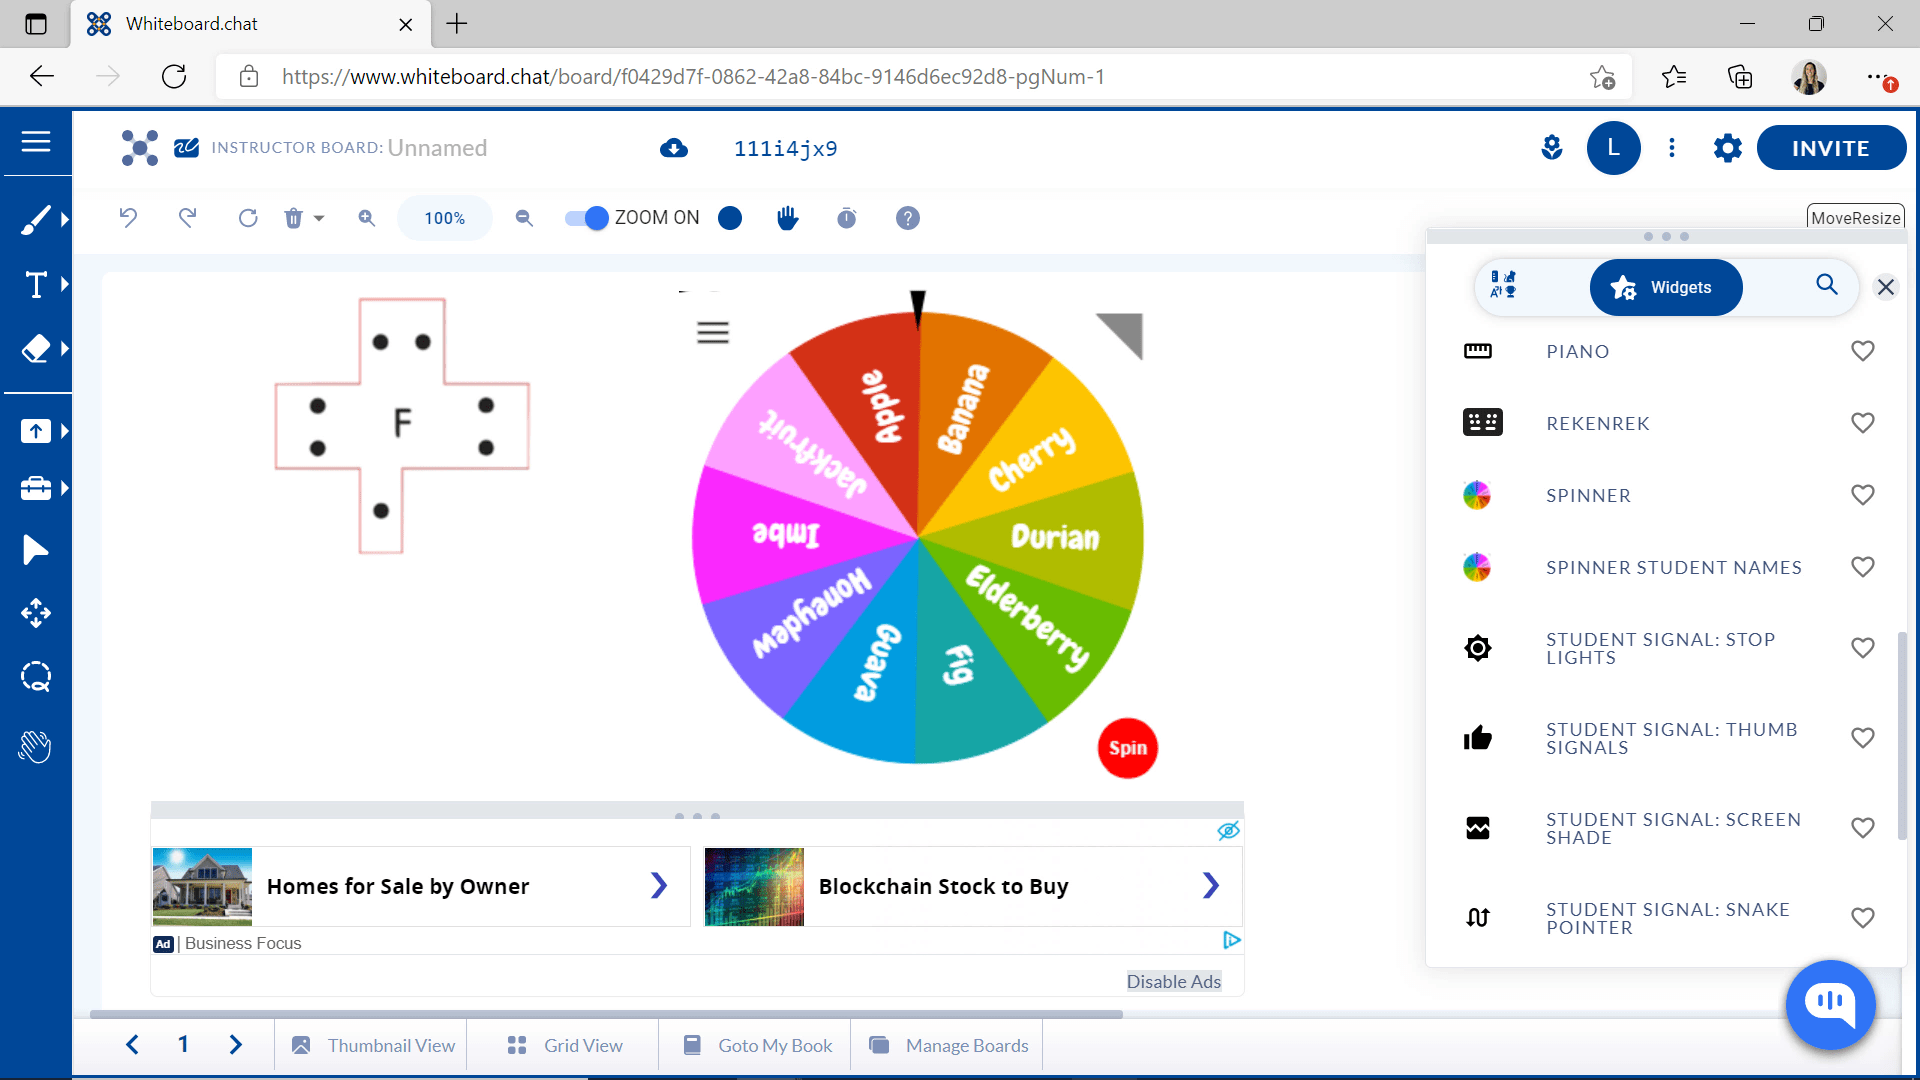Toggle favorite on PIANO widget
This screenshot has width=1920, height=1080.
(x=1862, y=349)
